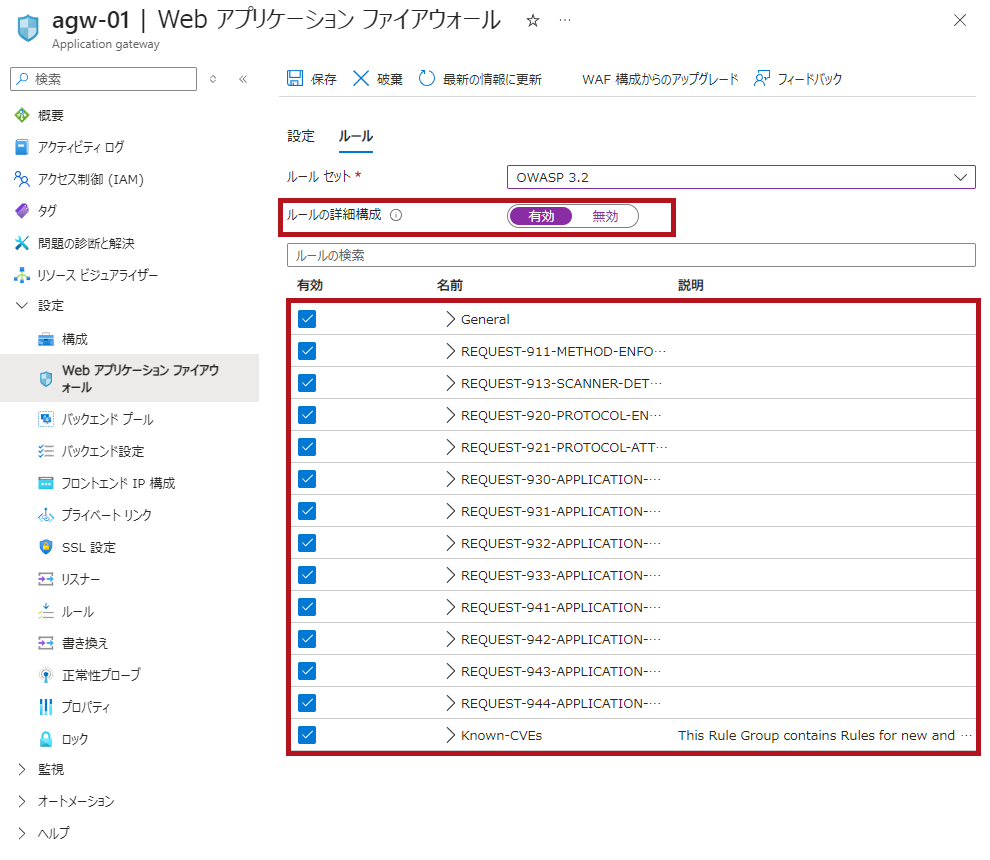Click the save (保存) disk icon
The height and width of the screenshot is (860, 990).
click(295, 79)
